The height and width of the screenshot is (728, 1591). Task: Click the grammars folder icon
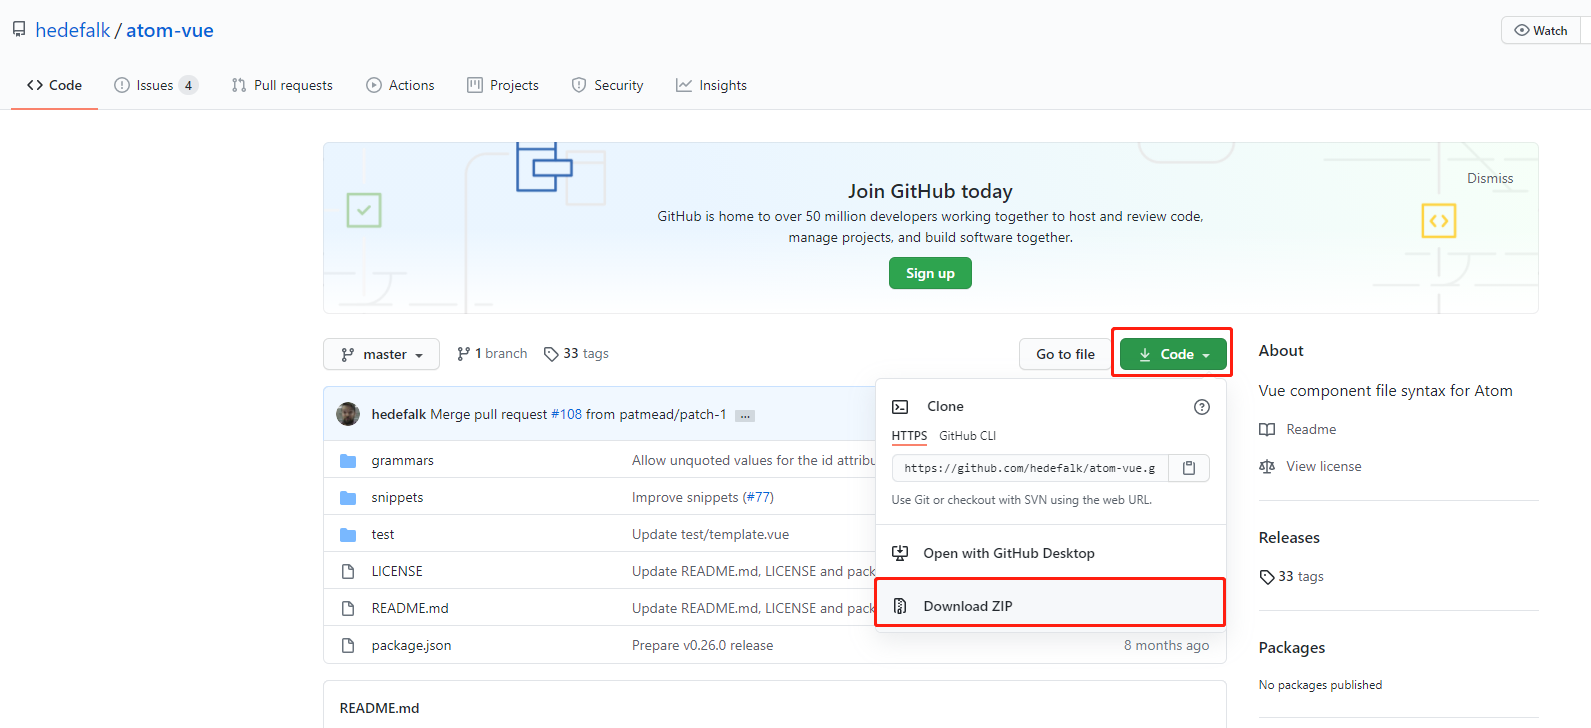click(x=348, y=460)
